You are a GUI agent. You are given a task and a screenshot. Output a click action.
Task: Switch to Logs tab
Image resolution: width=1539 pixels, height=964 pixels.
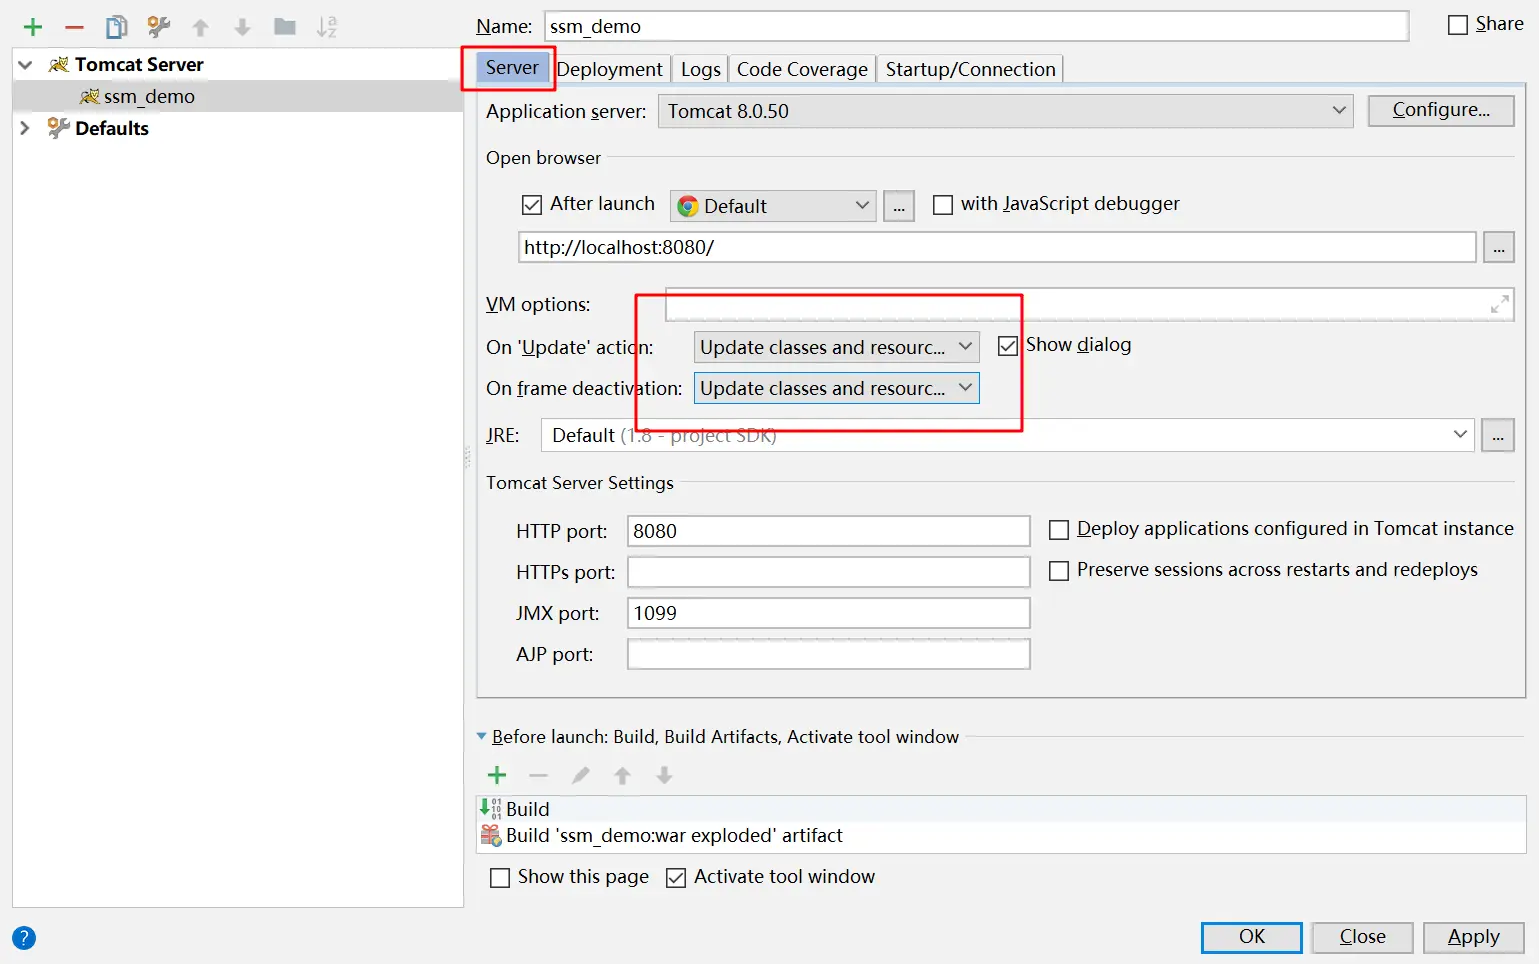700,69
